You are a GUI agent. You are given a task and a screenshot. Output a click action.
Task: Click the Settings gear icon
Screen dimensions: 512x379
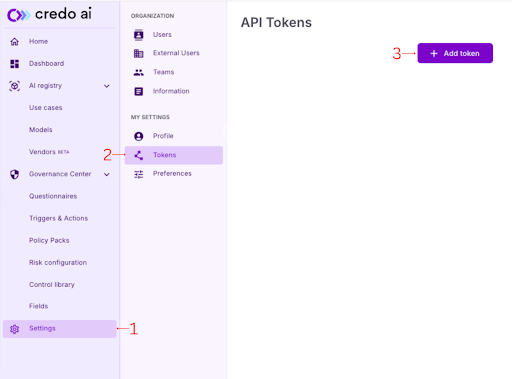pyautogui.click(x=14, y=329)
